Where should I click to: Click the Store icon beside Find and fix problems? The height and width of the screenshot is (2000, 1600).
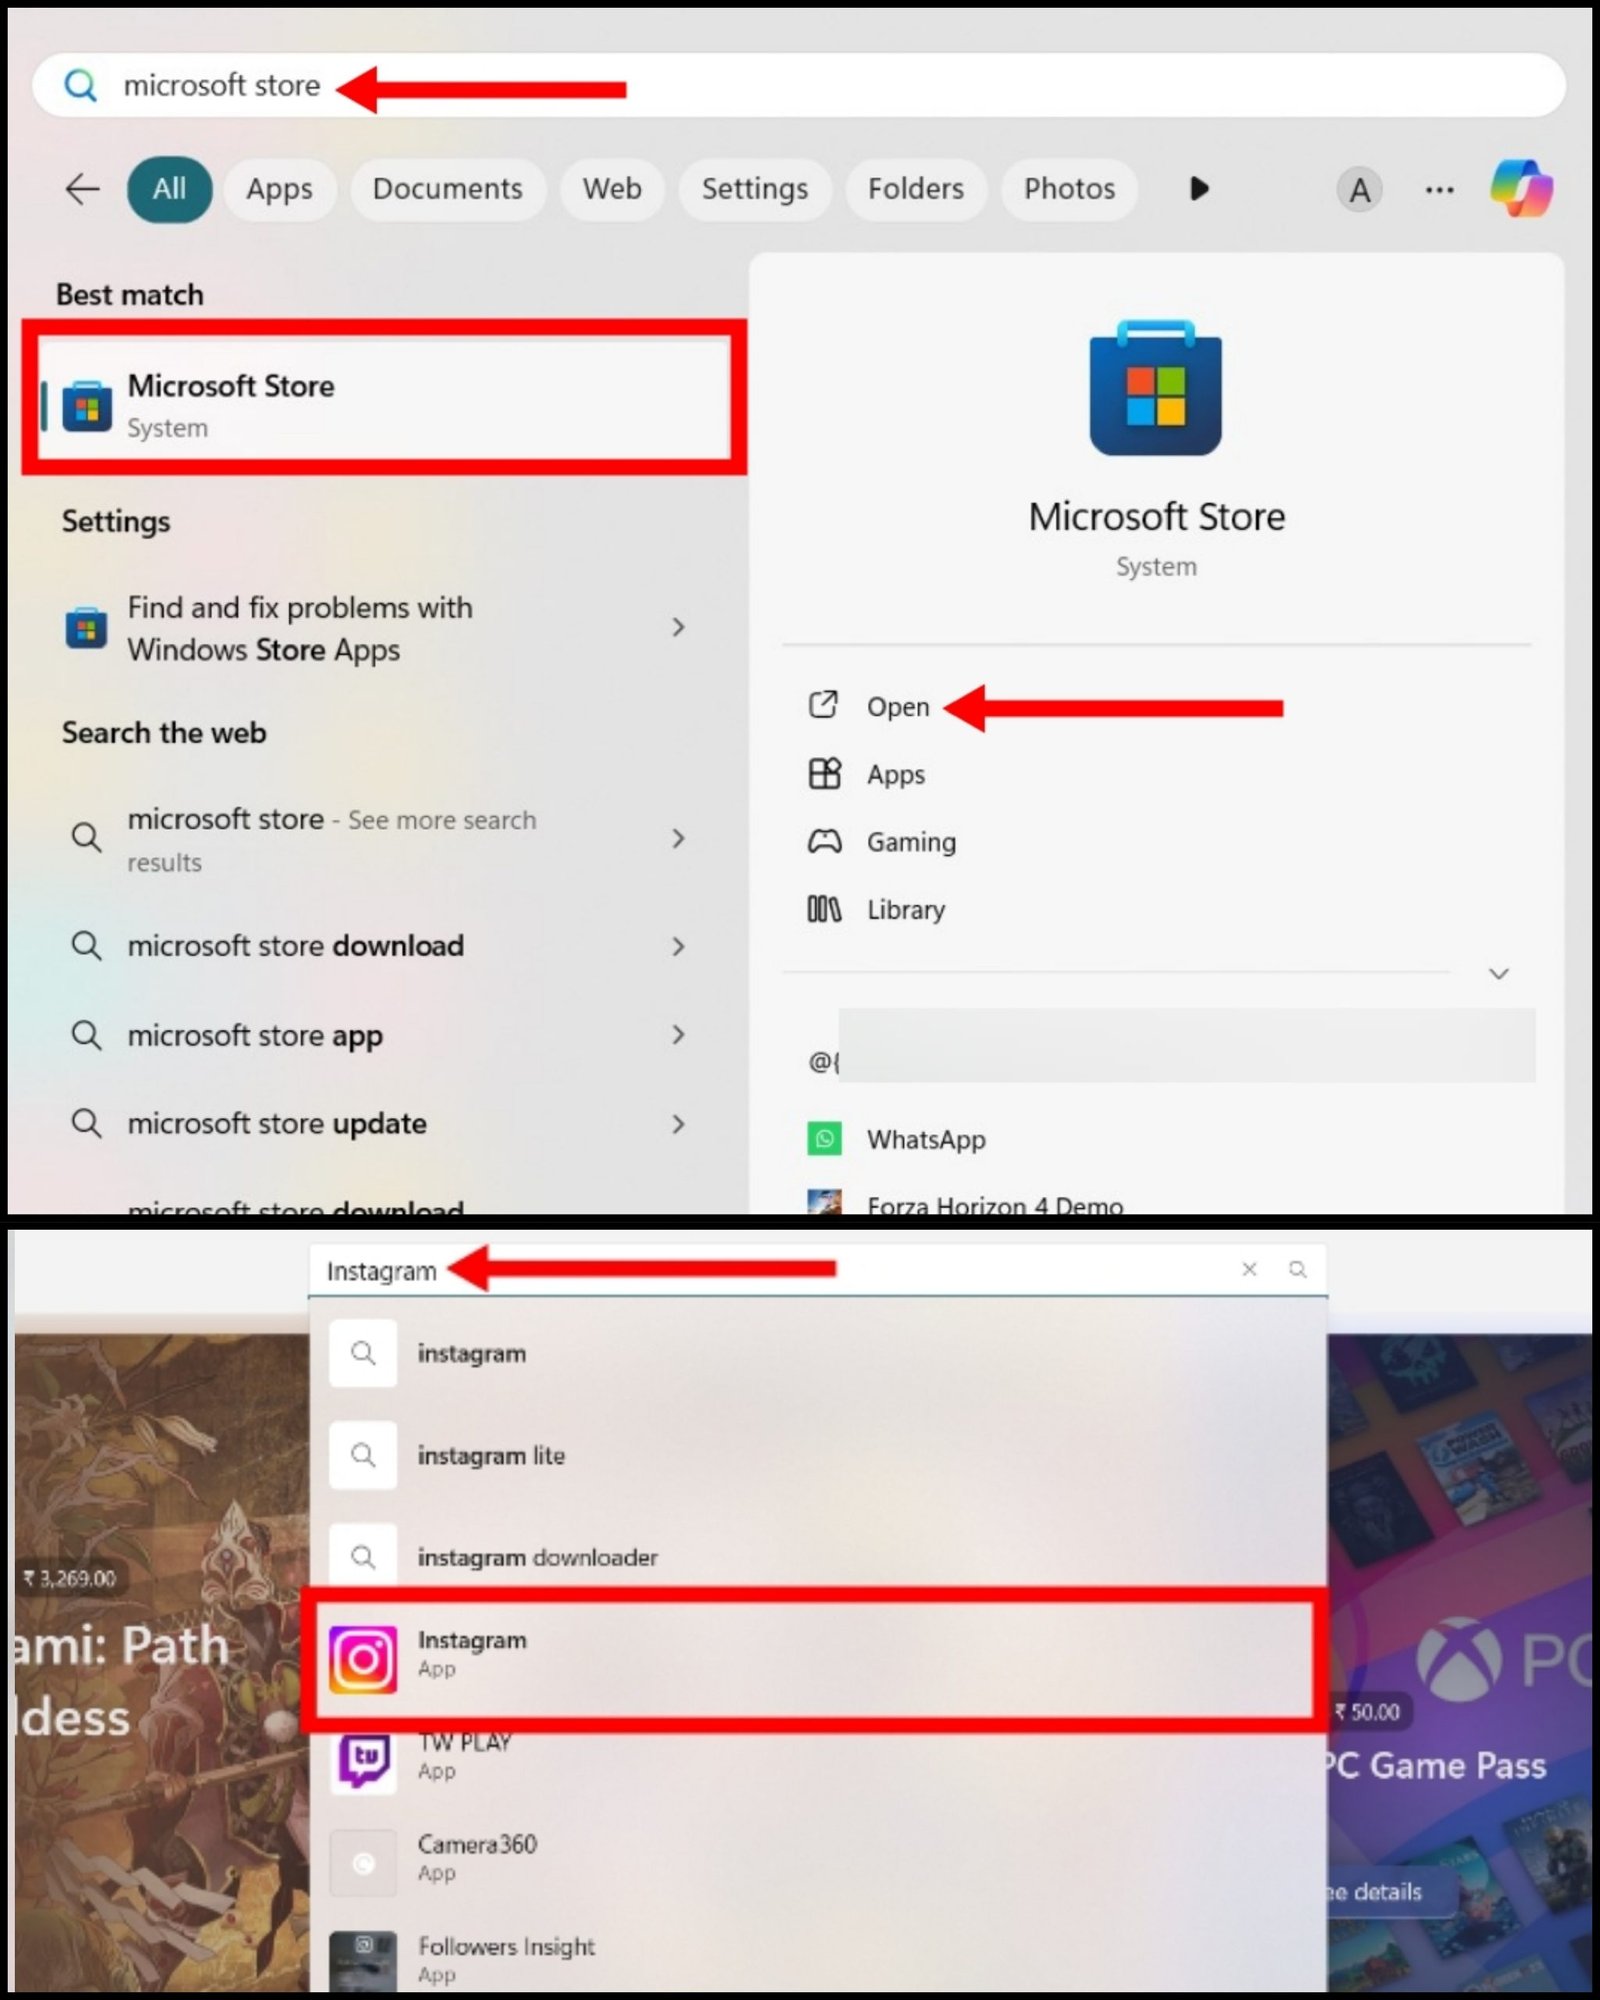pos(86,628)
